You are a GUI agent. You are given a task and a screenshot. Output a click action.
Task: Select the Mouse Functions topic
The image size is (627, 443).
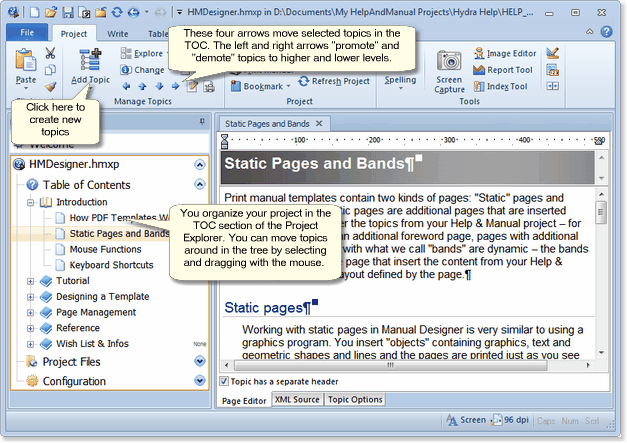(104, 249)
